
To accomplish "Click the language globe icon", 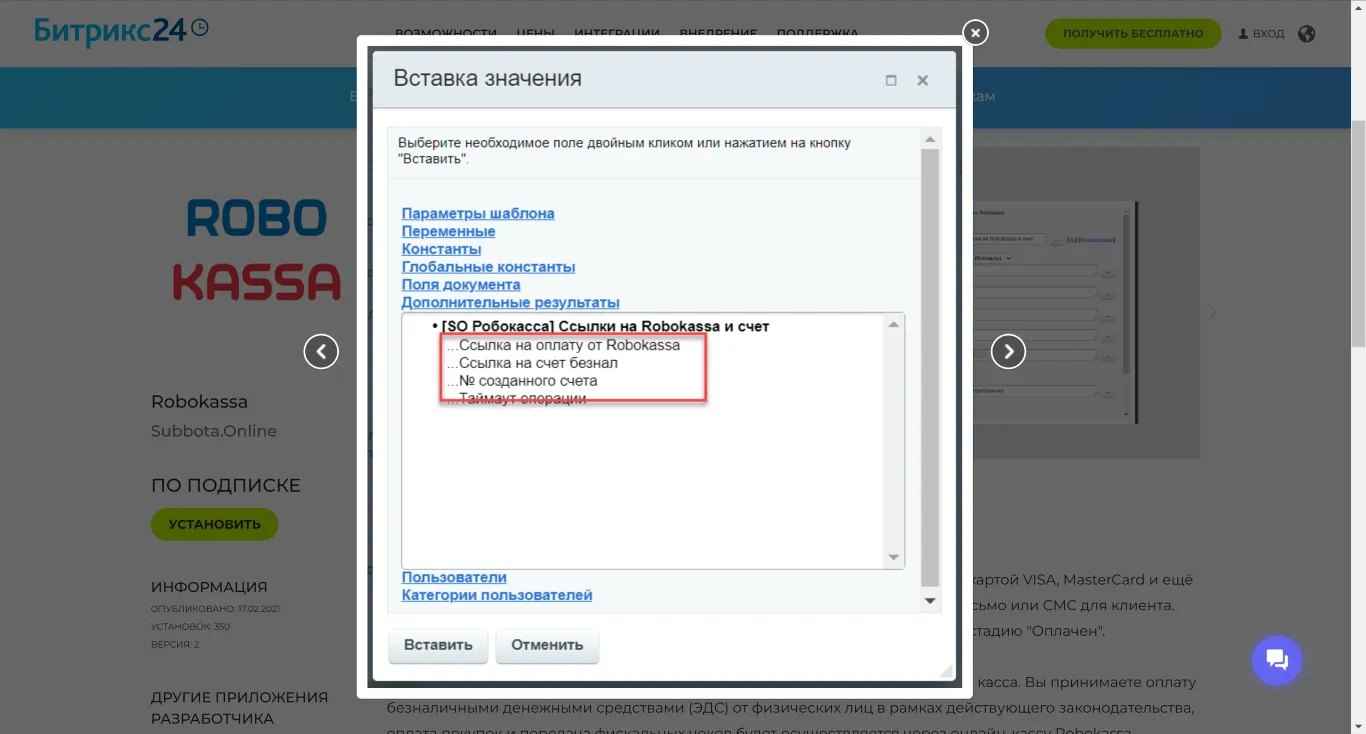I will [1306, 33].
